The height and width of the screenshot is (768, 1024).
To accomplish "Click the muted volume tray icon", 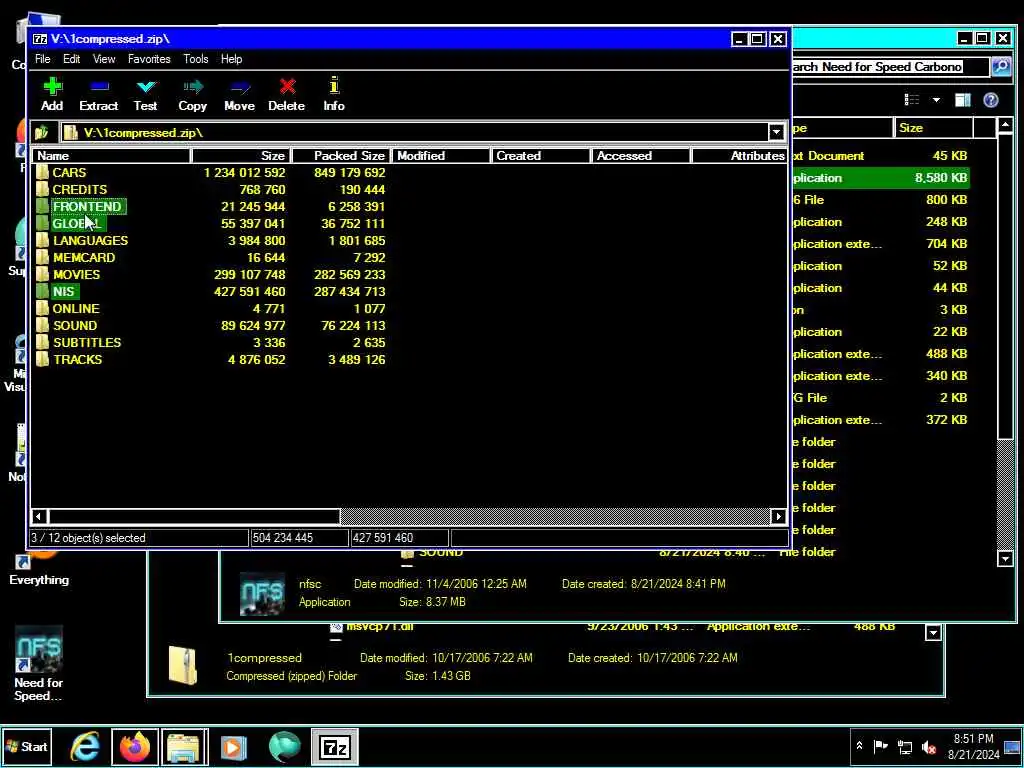I will point(929,747).
